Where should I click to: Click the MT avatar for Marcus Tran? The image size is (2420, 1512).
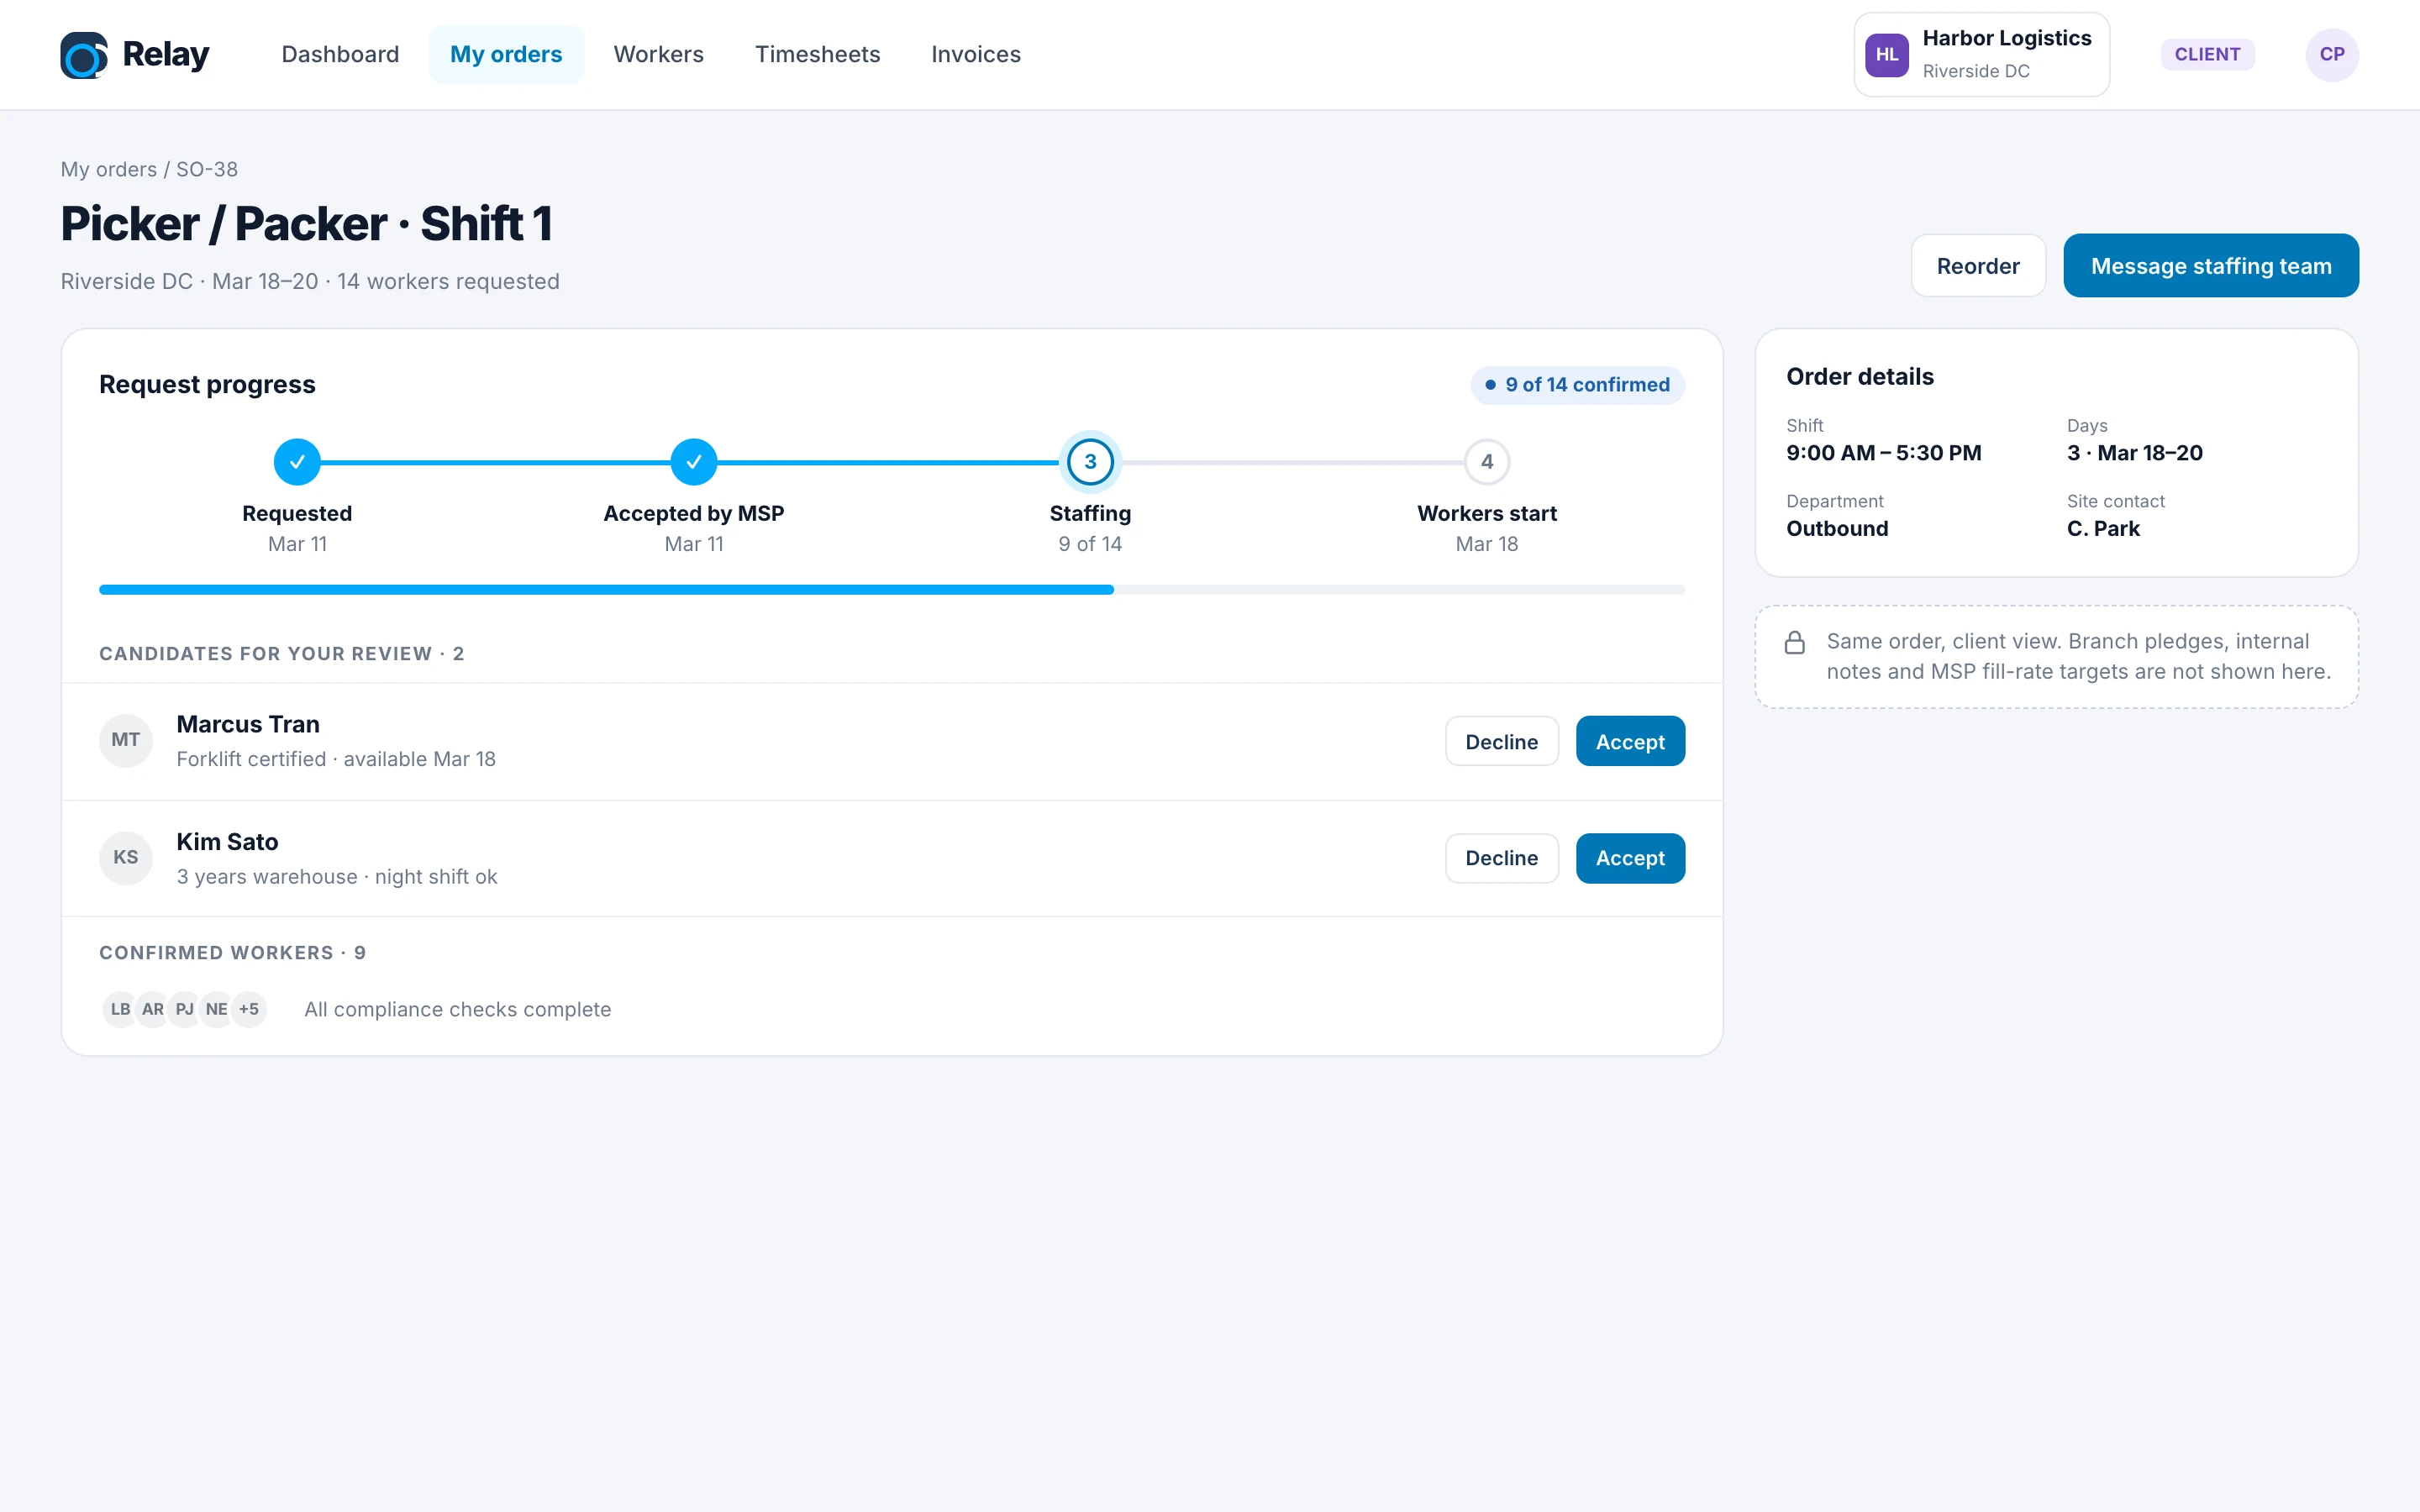126,740
